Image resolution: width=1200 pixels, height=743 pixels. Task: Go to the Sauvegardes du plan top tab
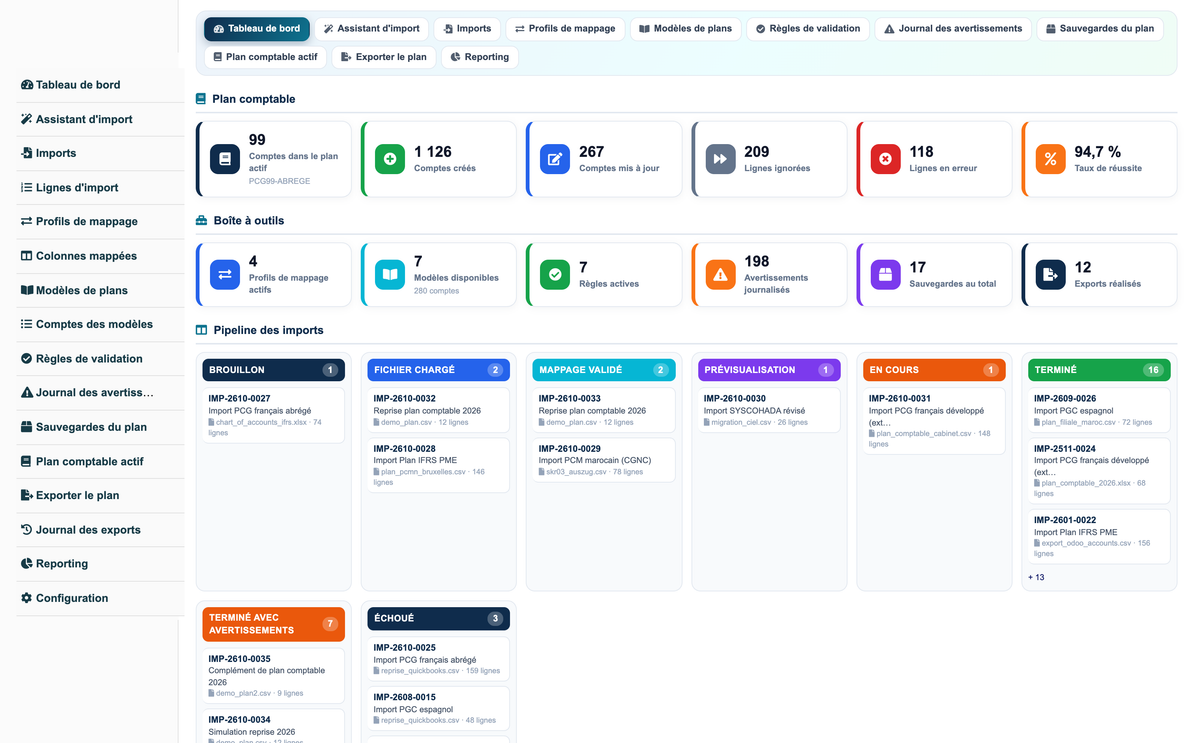click(1100, 29)
